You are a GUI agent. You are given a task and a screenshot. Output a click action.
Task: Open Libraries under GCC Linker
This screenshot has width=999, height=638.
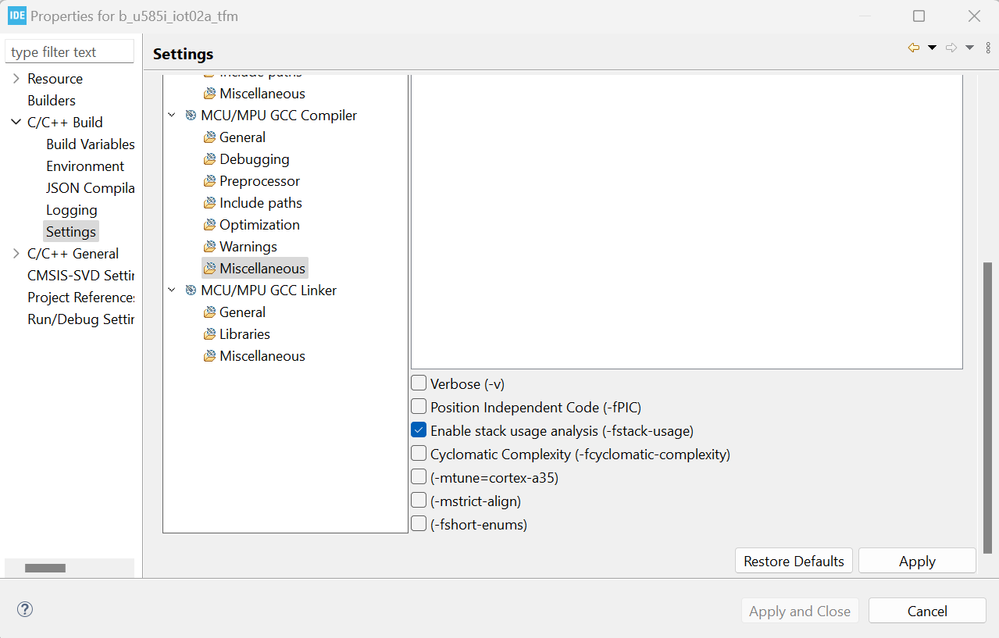(x=244, y=334)
